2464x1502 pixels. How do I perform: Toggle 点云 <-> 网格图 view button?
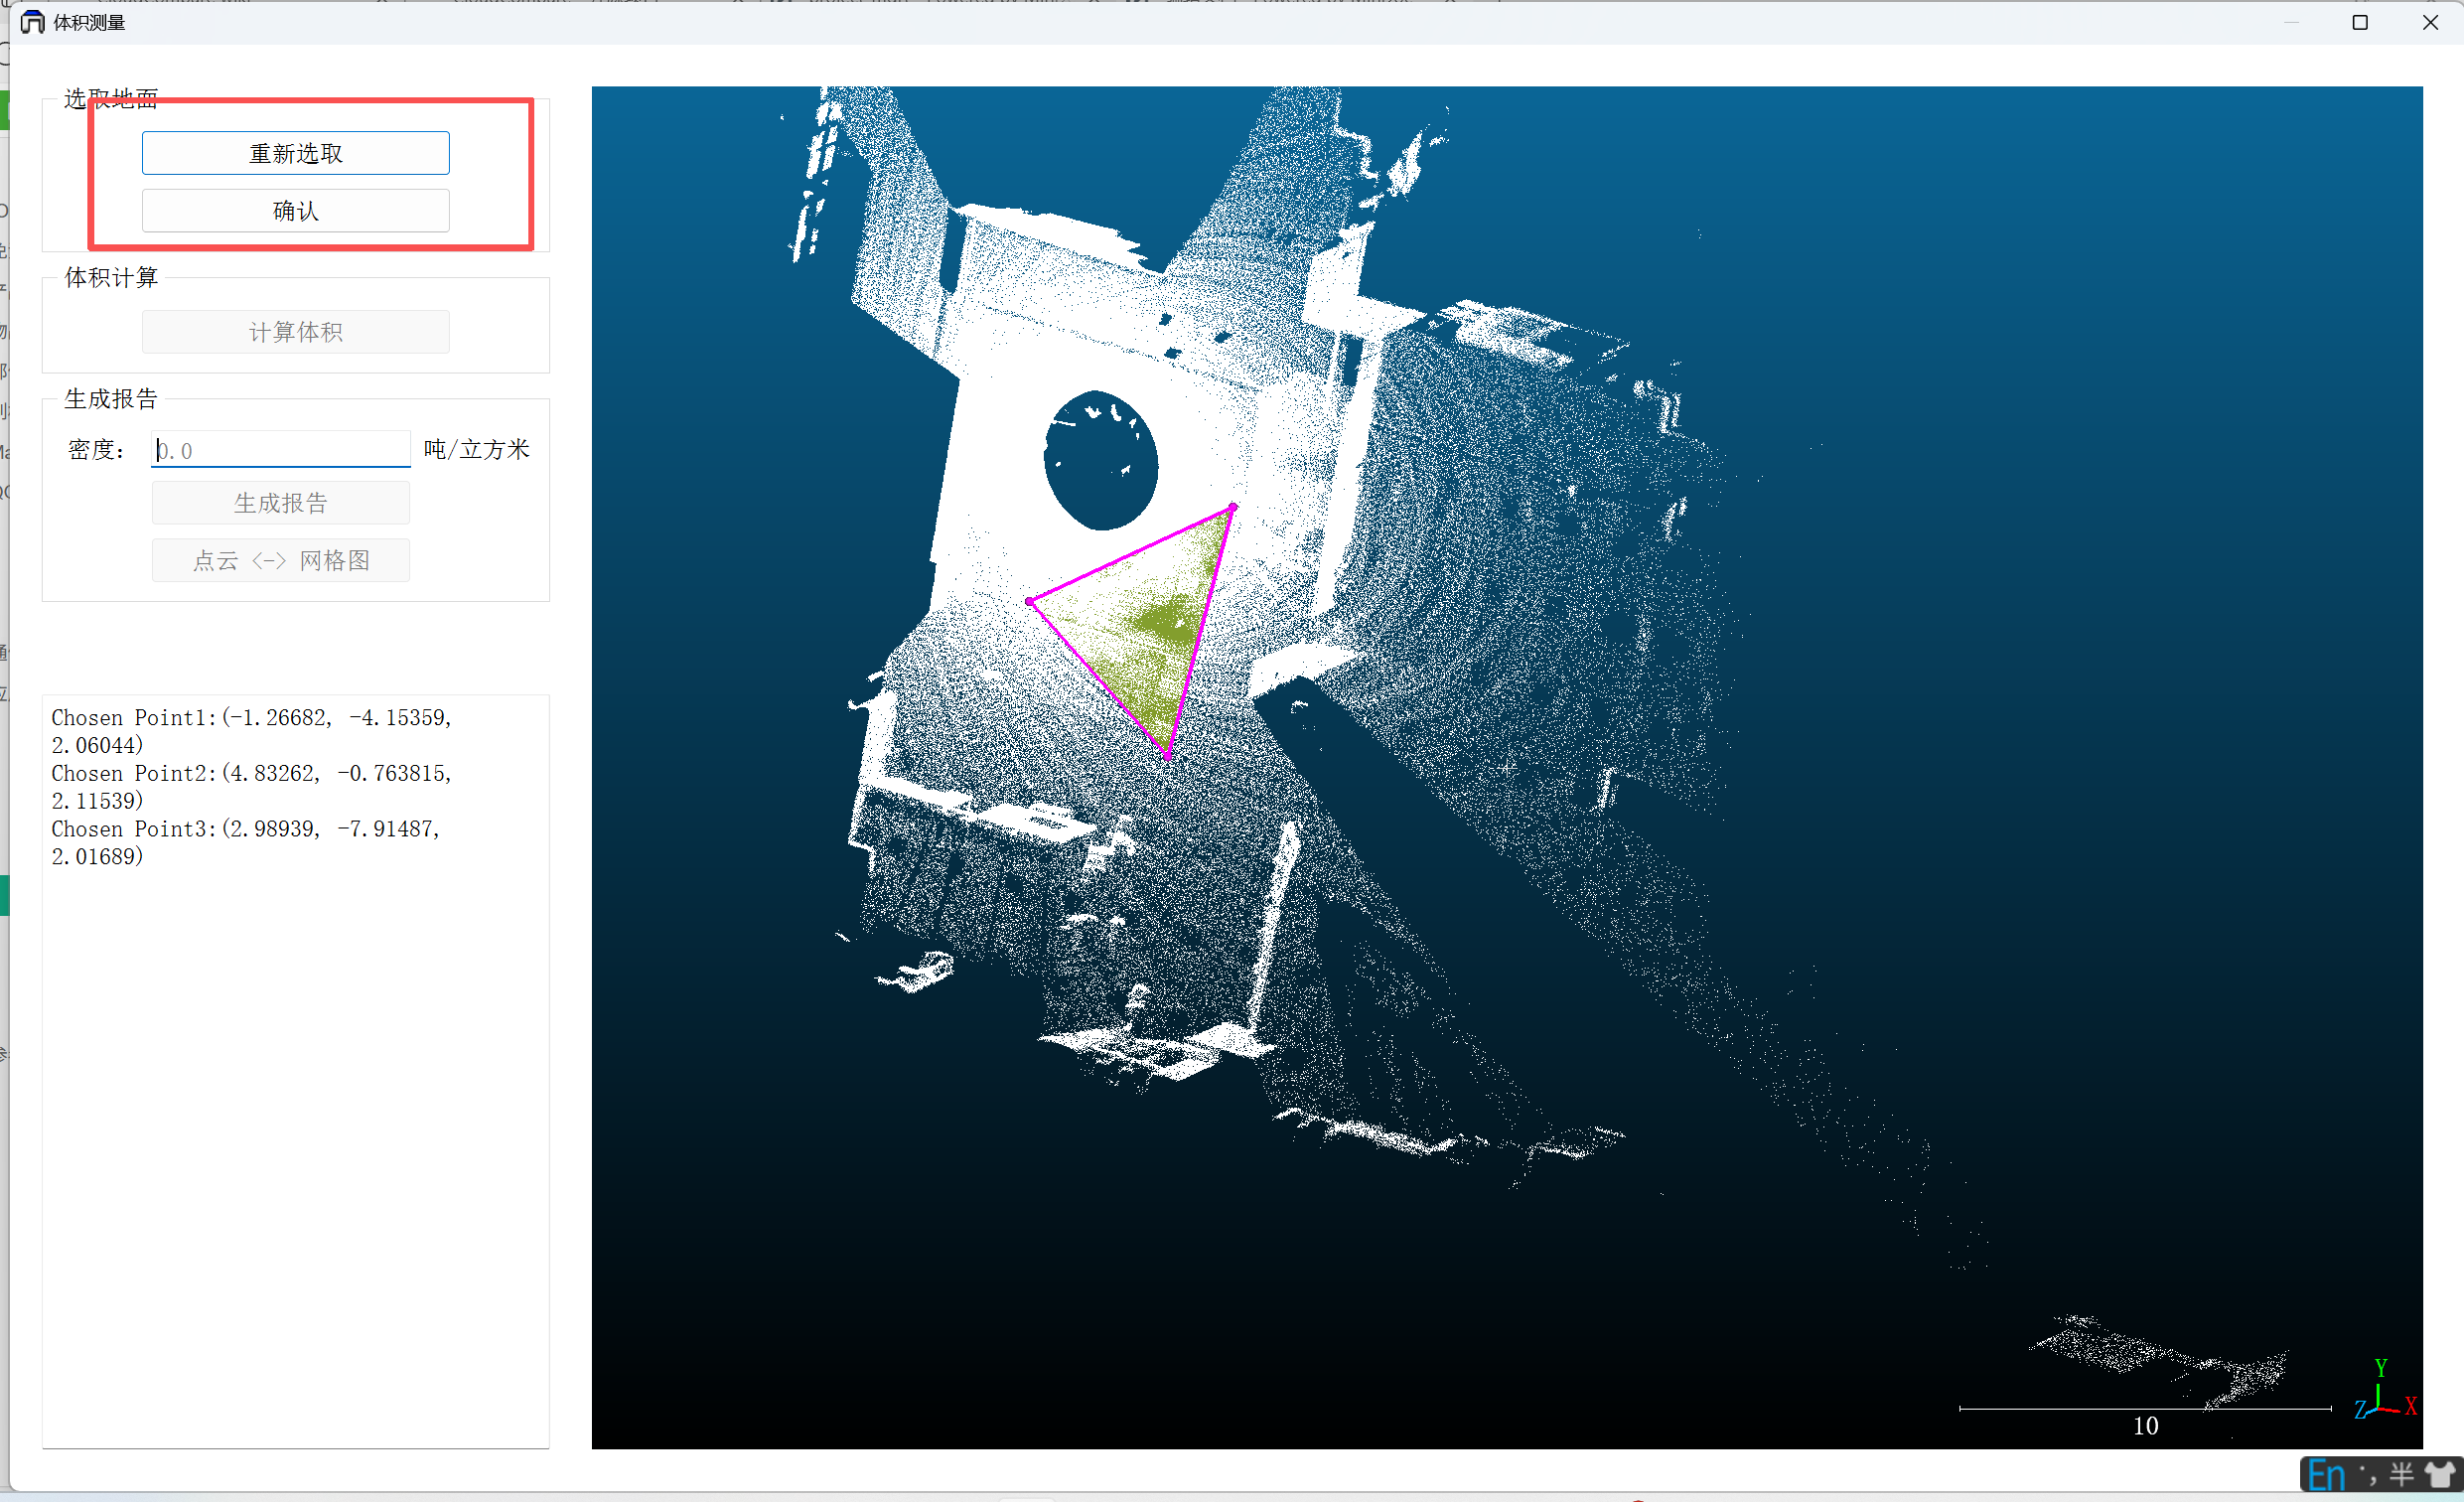pyautogui.click(x=280, y=560)
